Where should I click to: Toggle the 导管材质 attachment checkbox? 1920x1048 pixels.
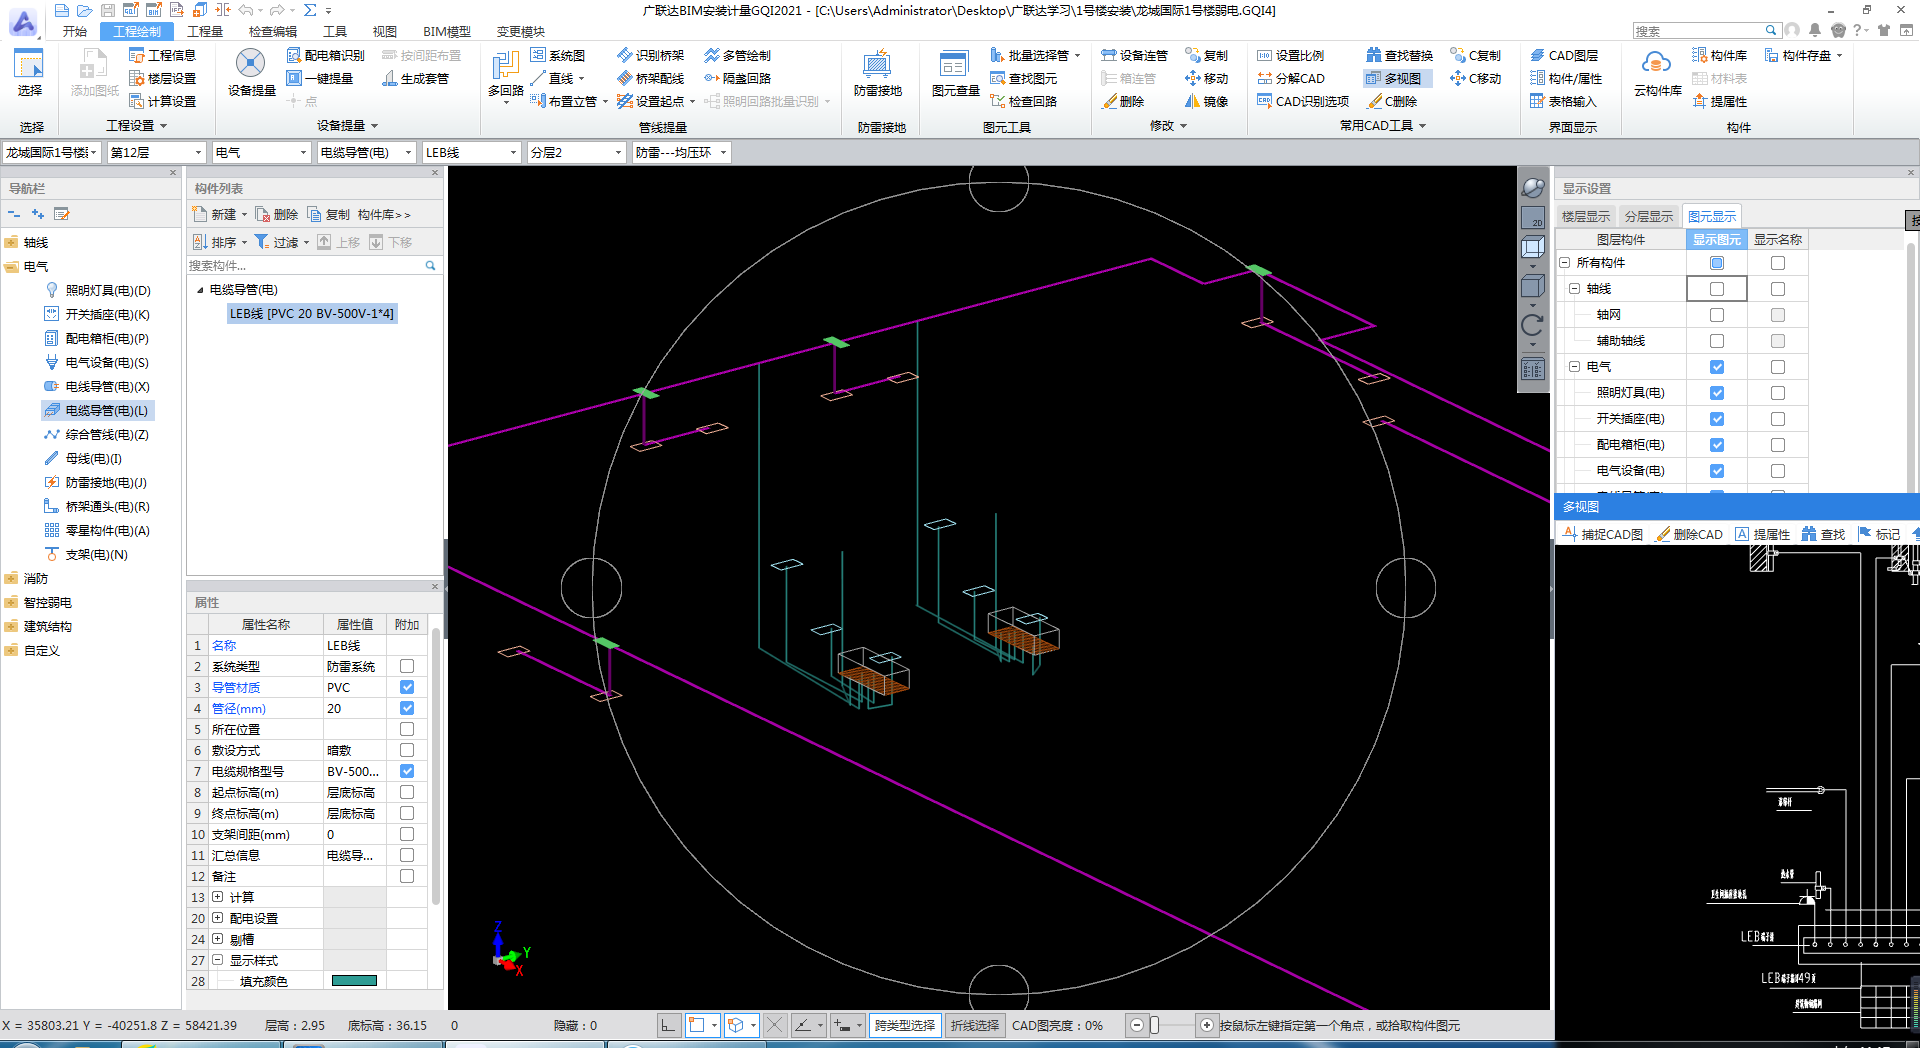tap(407, 687)
